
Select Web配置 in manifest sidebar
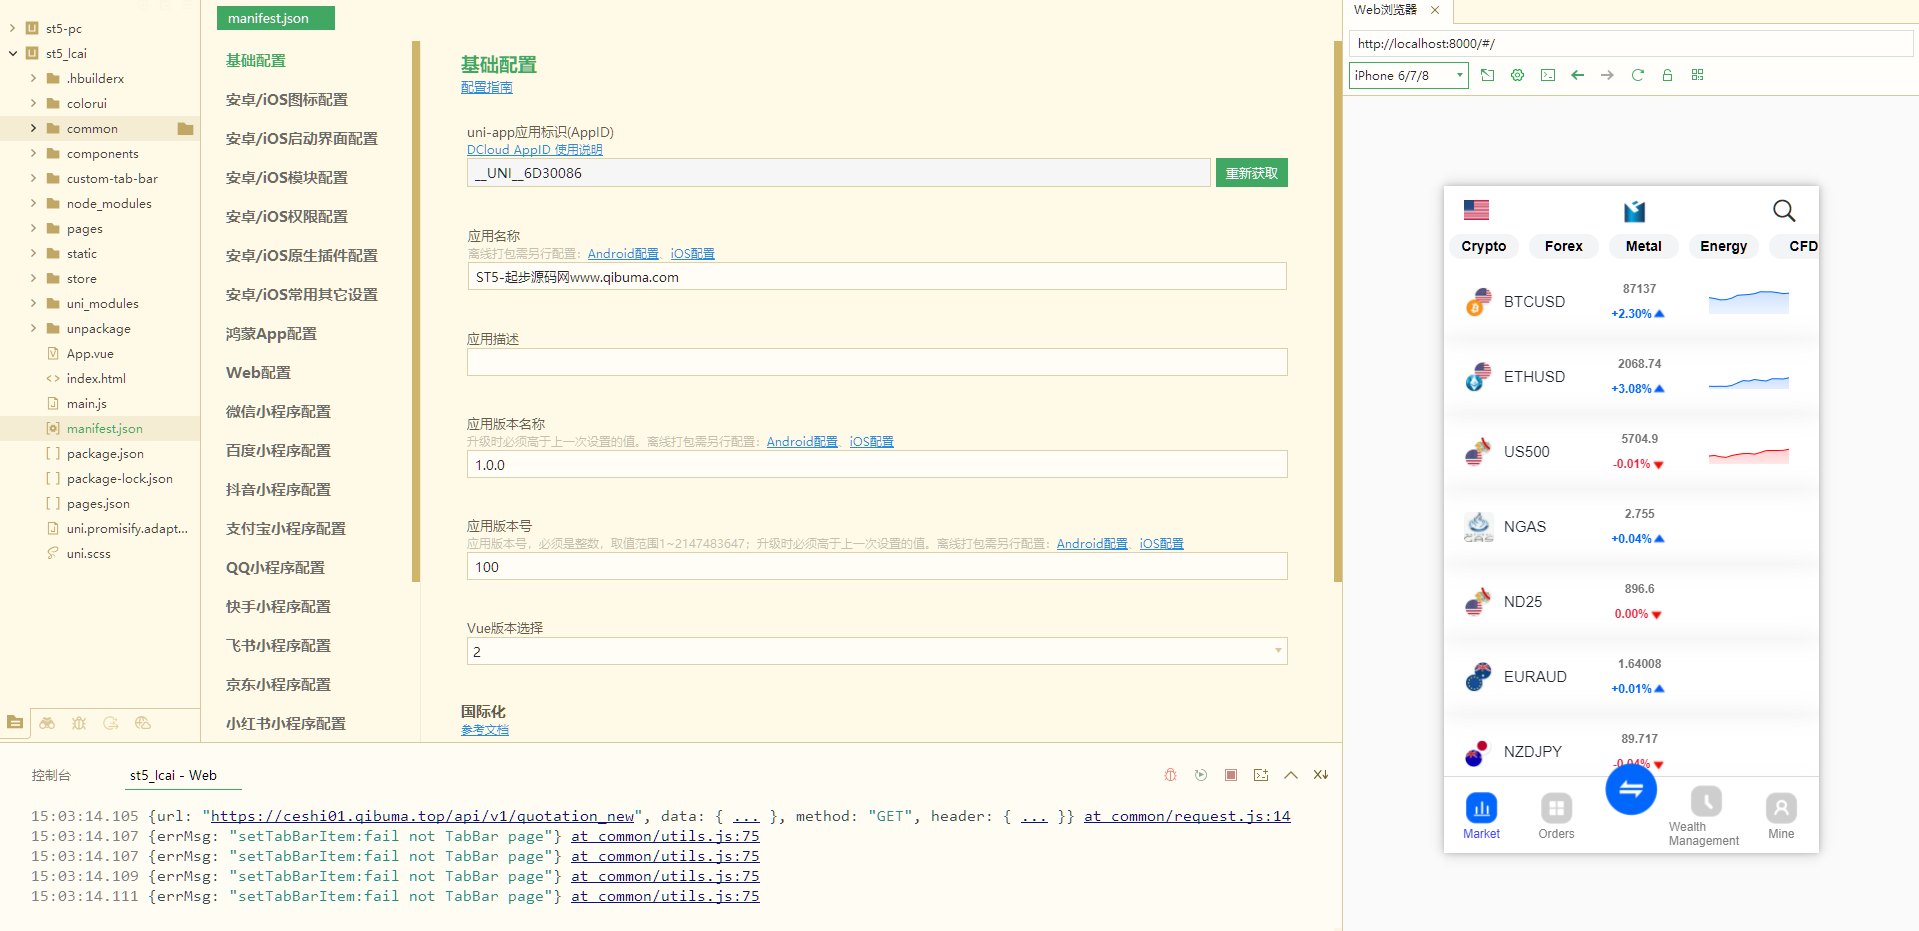[258, 373]
